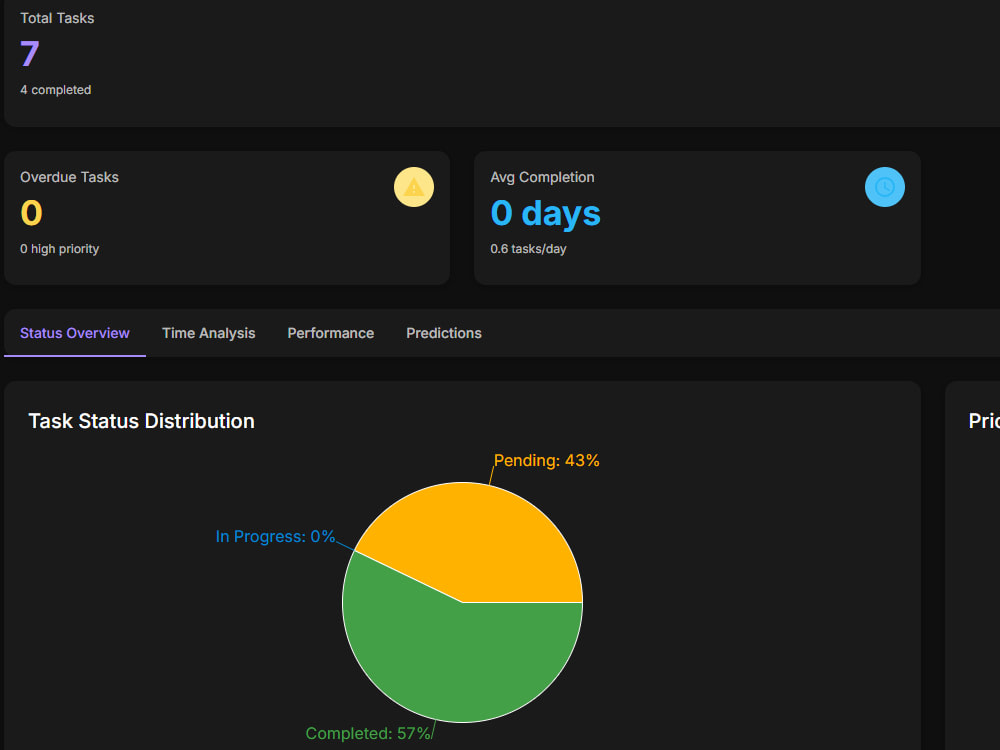This screenshot has width=1000, height=750.
Task: Open the Predictions tab
Action: click(x=444, y=333)
